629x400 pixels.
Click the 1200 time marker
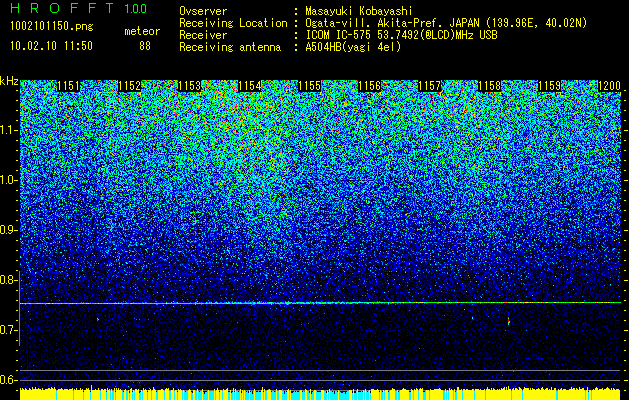(609, 86)
